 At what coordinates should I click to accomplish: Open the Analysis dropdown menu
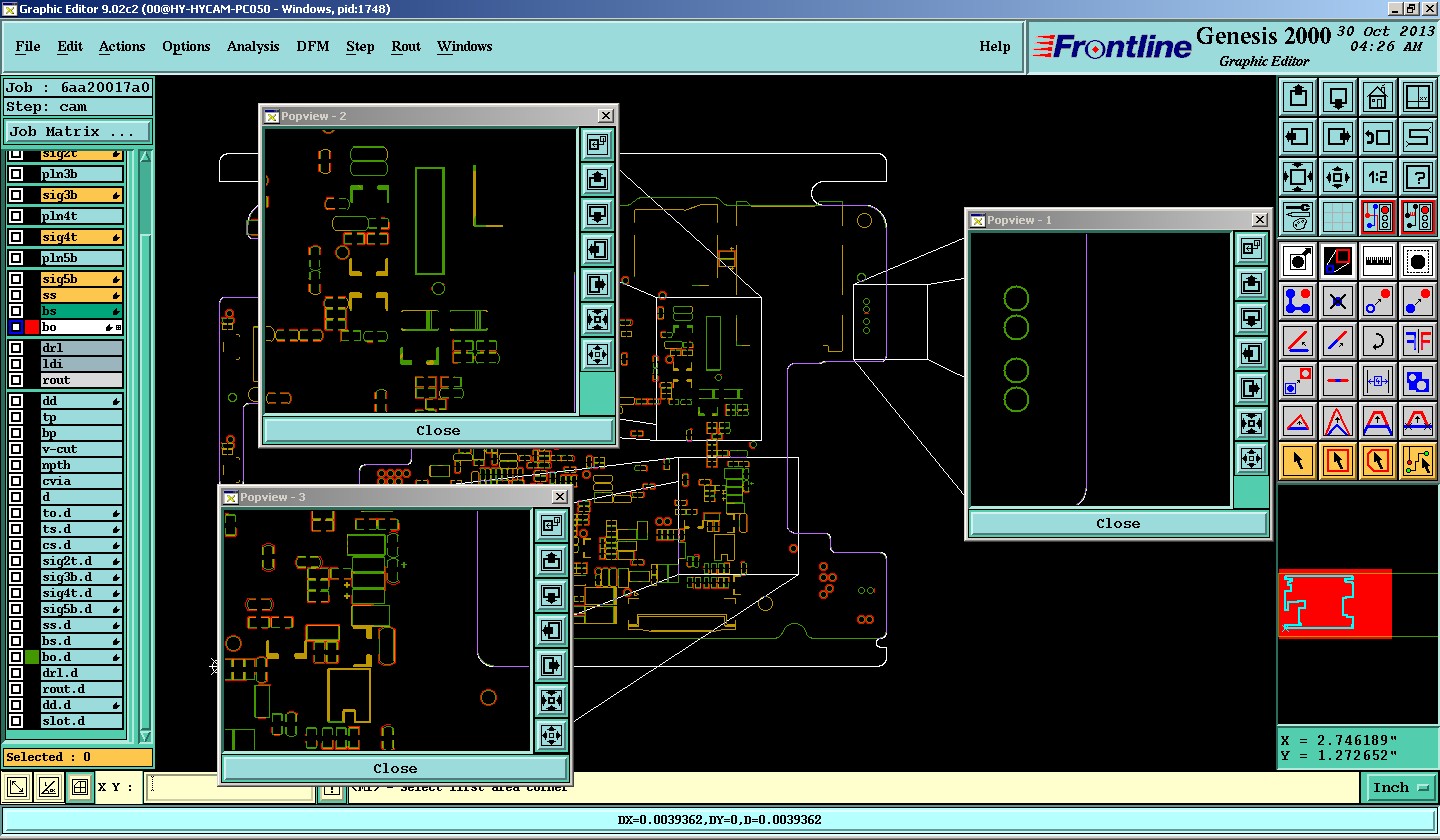(253, 46)
